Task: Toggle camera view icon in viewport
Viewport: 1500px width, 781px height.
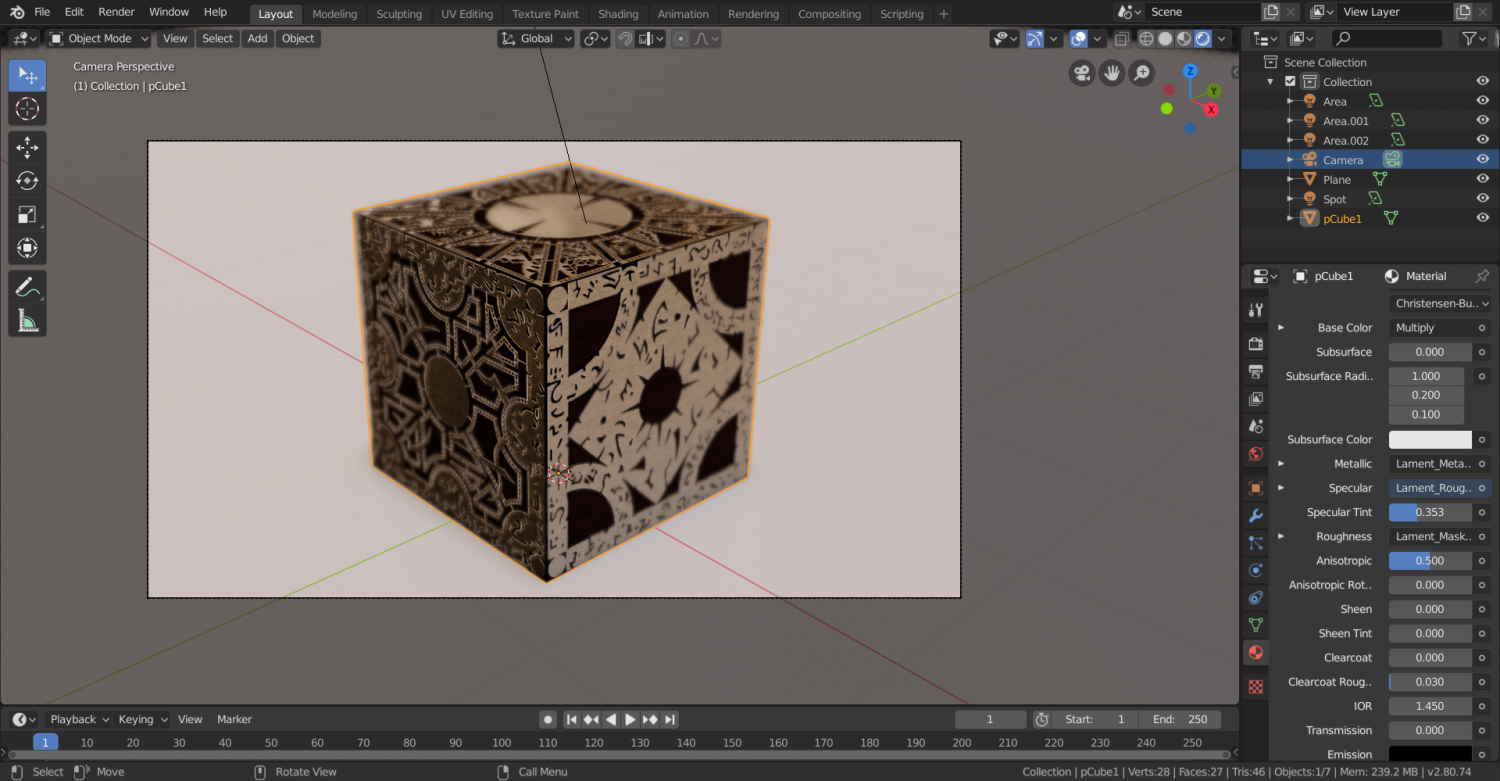Action: click(1081, 73)
